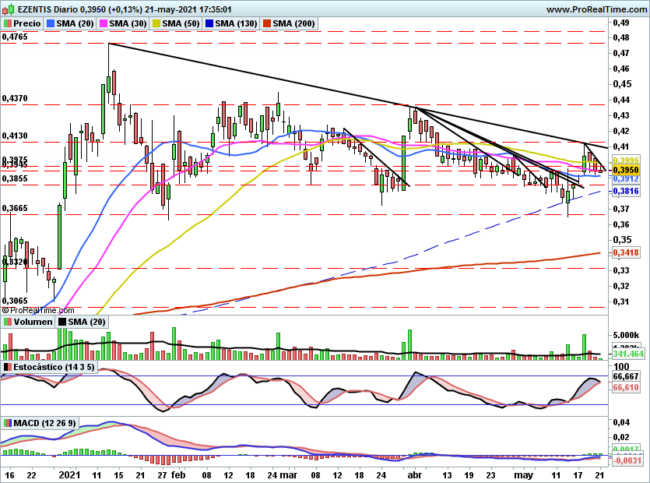Screen dimensions: 650x483
Task: Click the 0,3950 current price tag
Action: (x=625, y=170)
